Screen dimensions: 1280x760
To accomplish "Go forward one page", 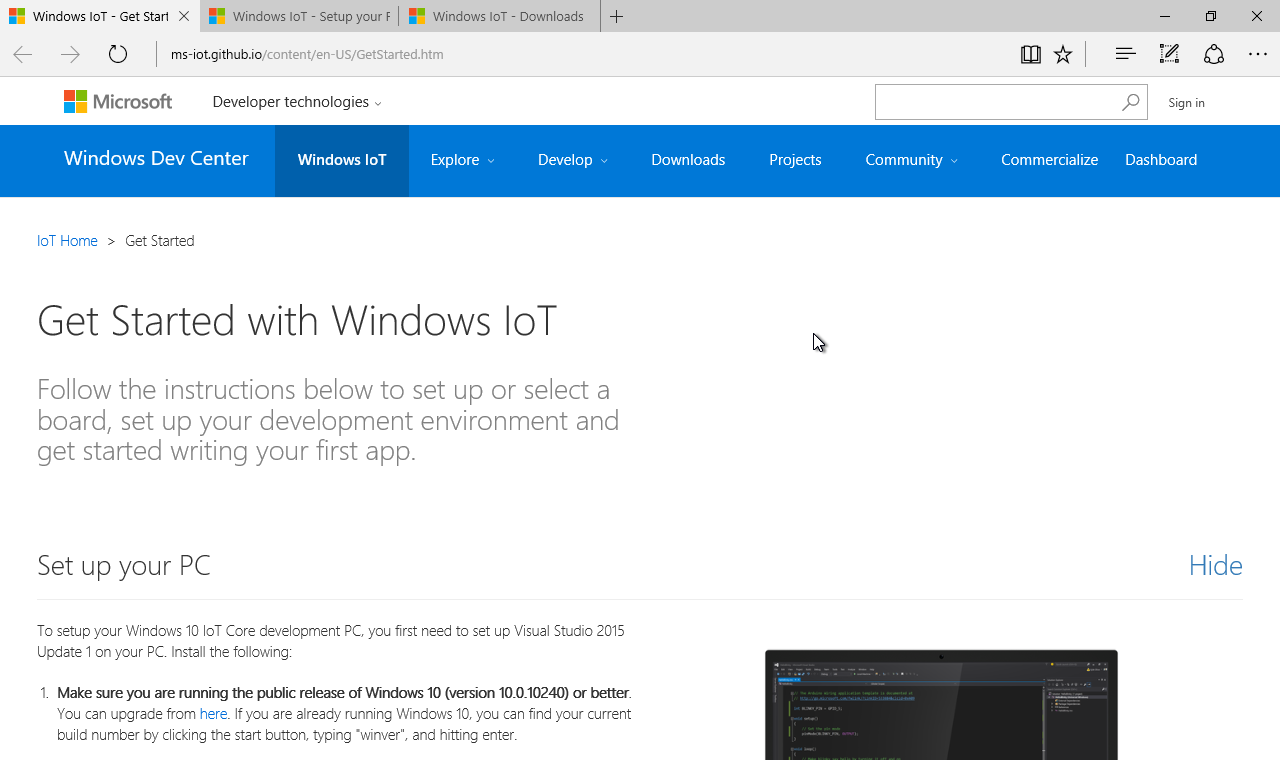I will coord(70,54).
